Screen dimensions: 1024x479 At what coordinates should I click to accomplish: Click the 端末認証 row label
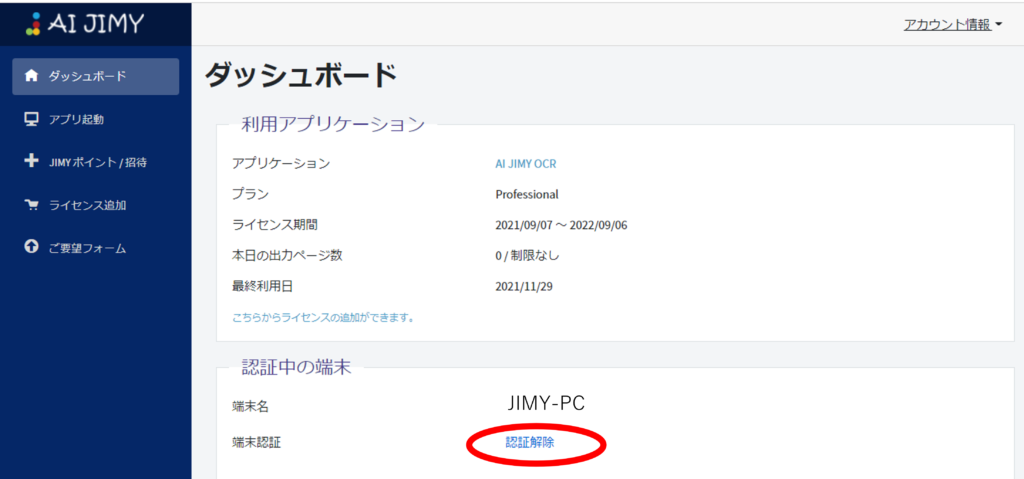coord(256,443)
